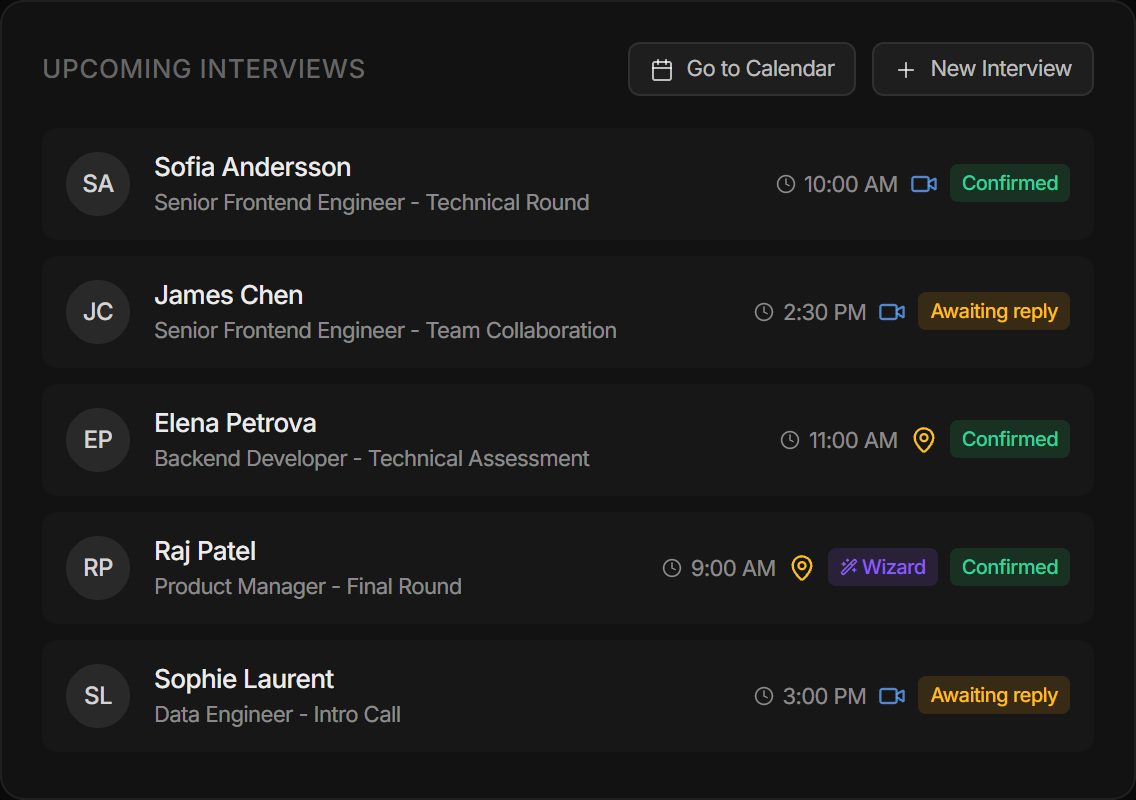
Task: Click the clock icon next to Sophie Laurent's time
Action: (763, 695)
